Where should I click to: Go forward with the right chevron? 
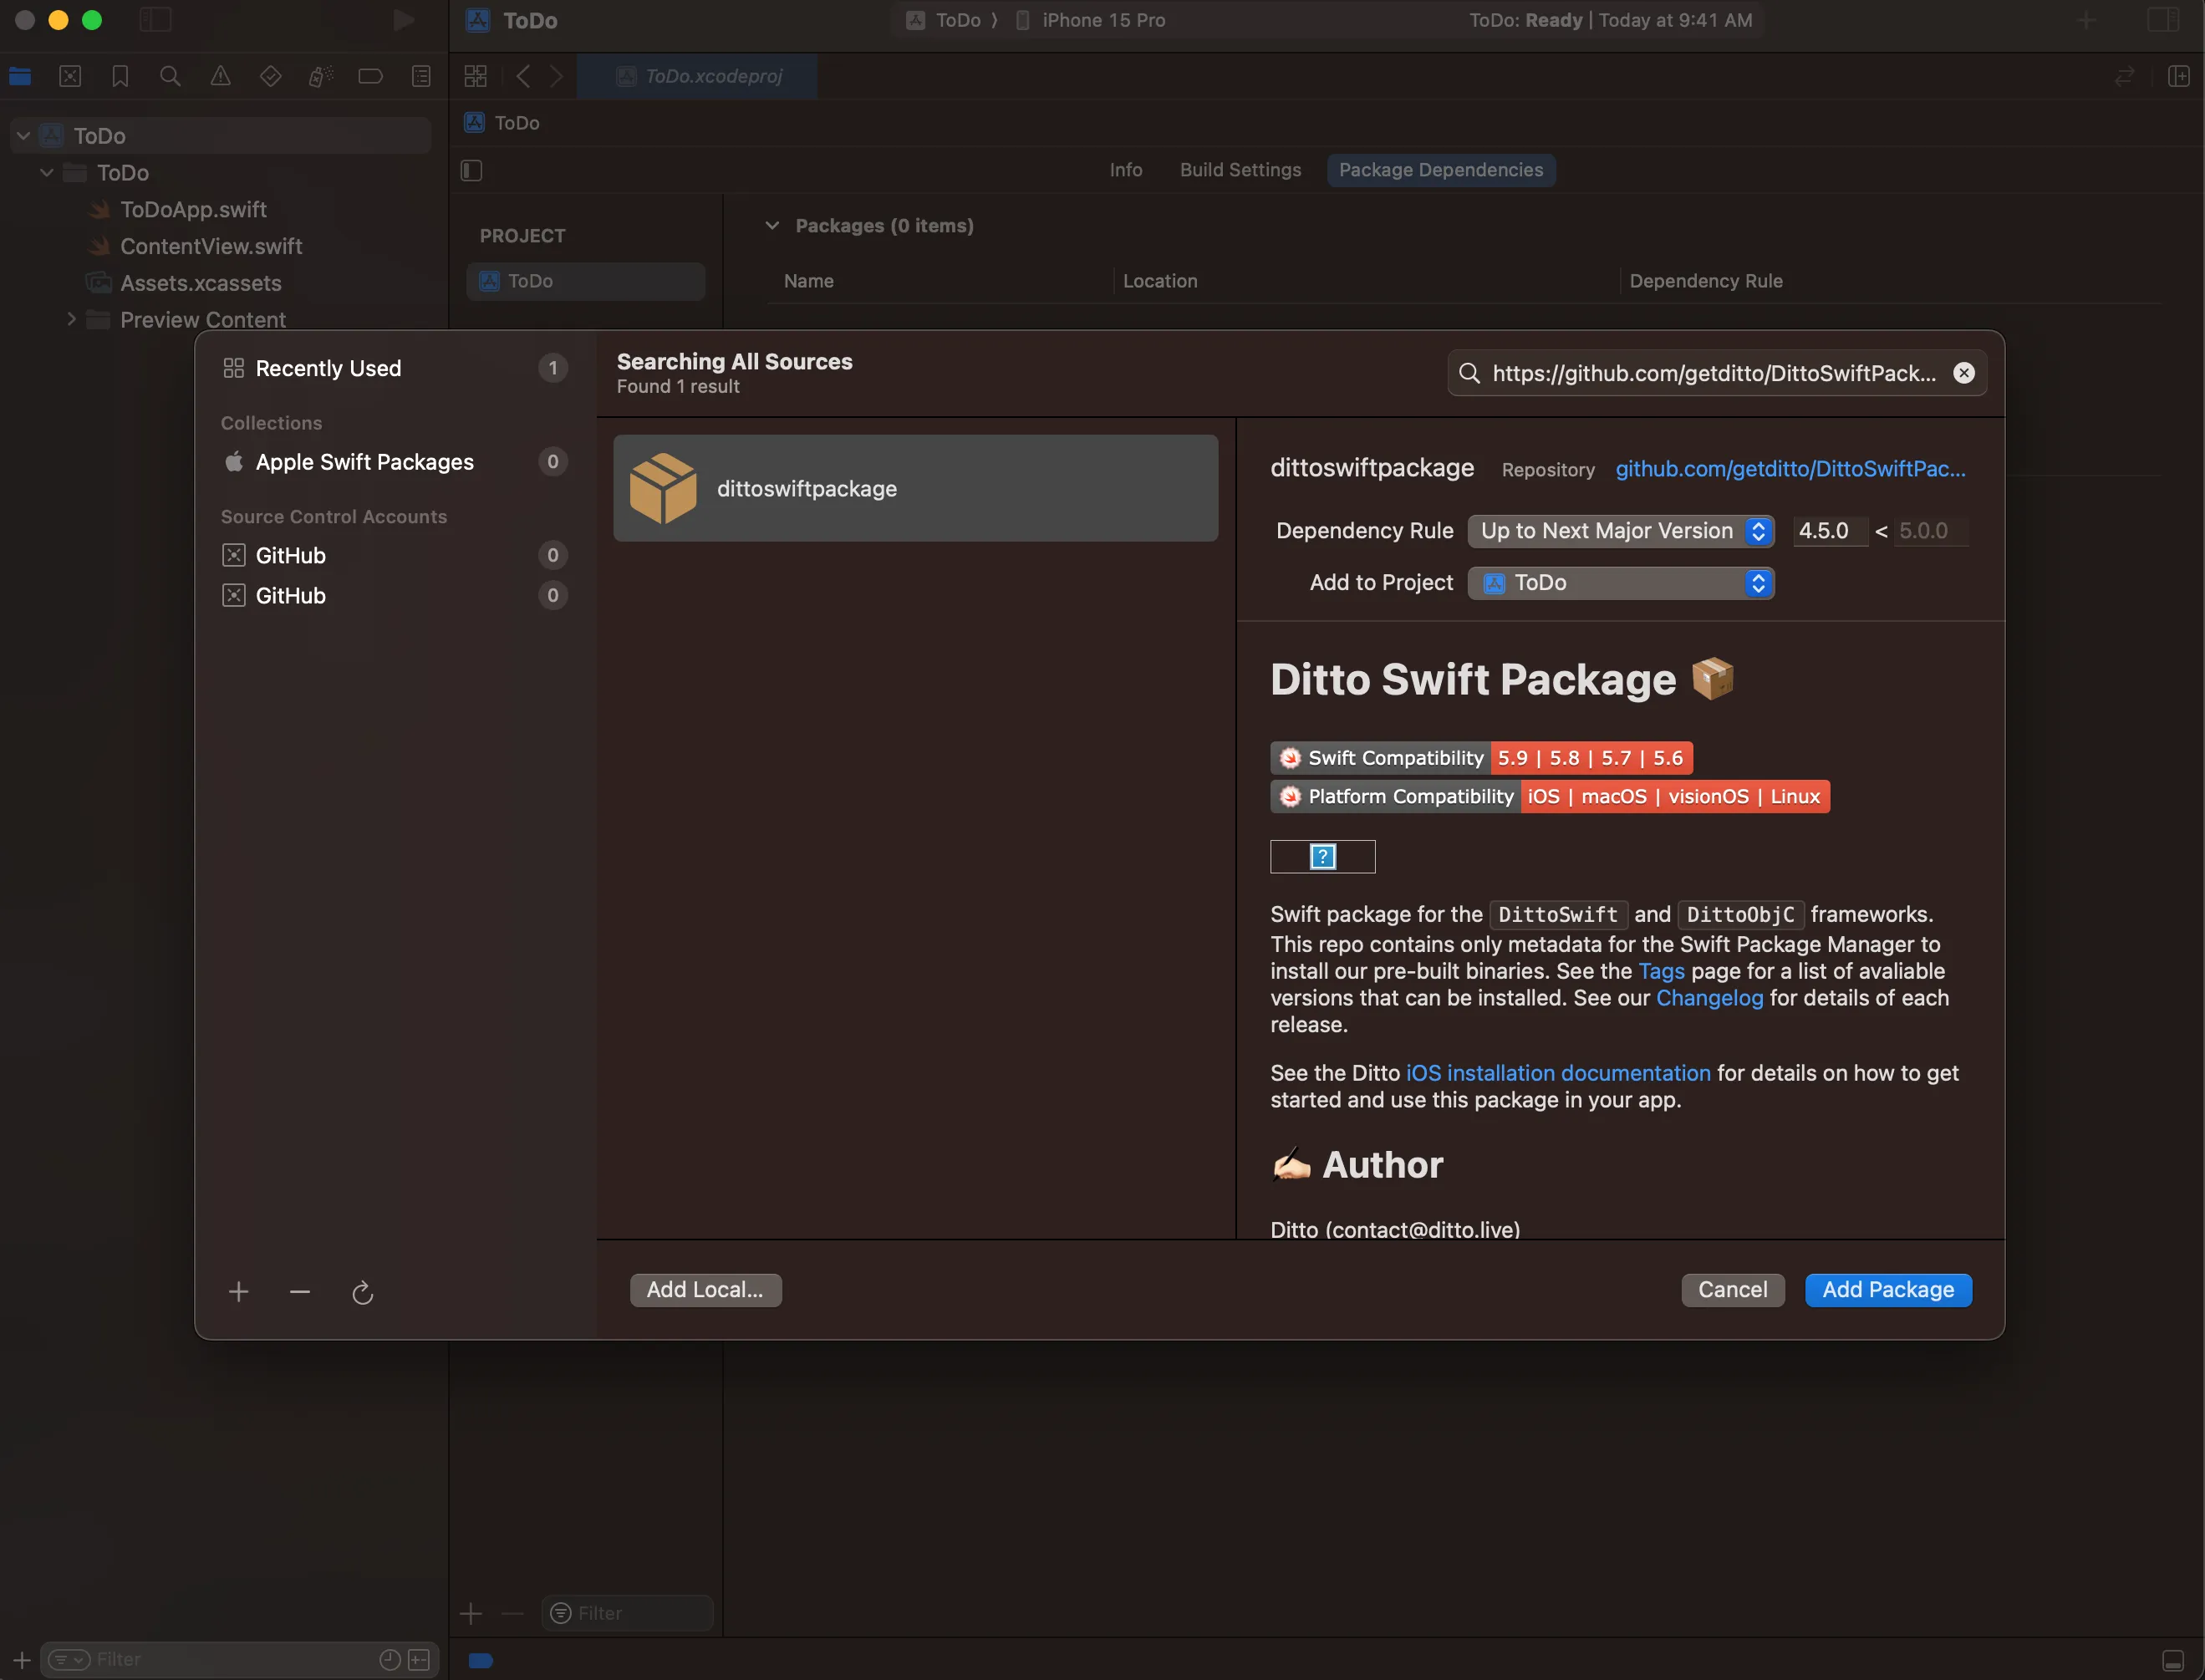point(557,76)
